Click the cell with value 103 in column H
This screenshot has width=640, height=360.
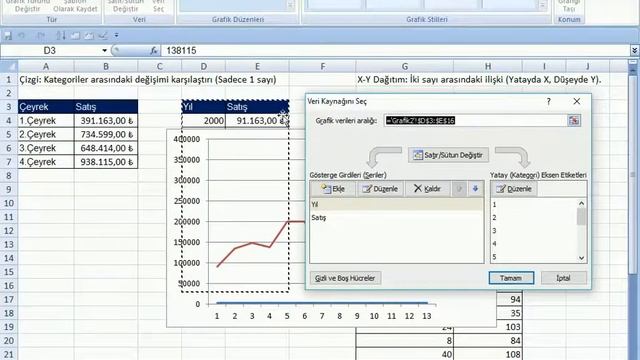488,327
